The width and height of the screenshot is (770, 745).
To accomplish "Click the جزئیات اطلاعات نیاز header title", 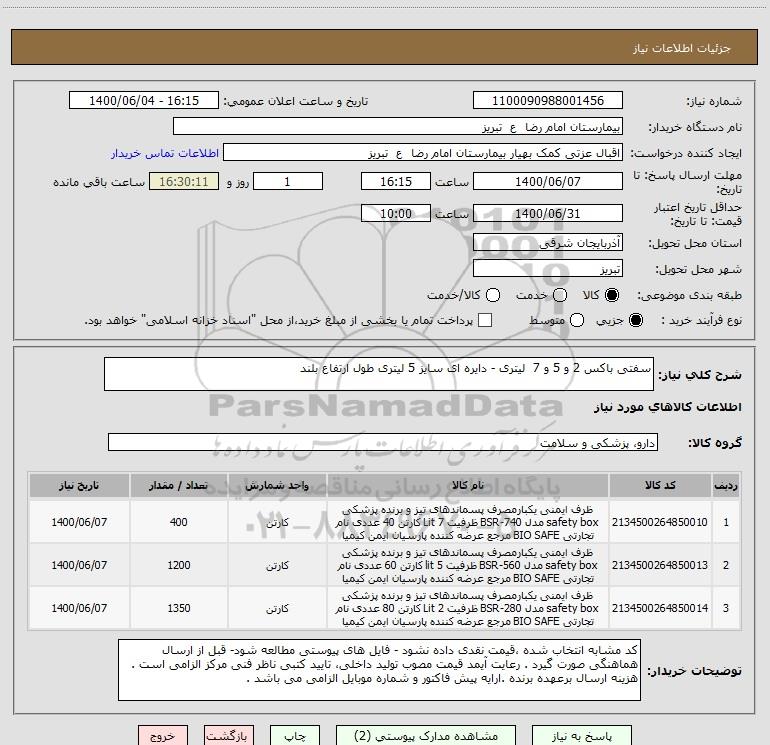I will coord(682,48).
